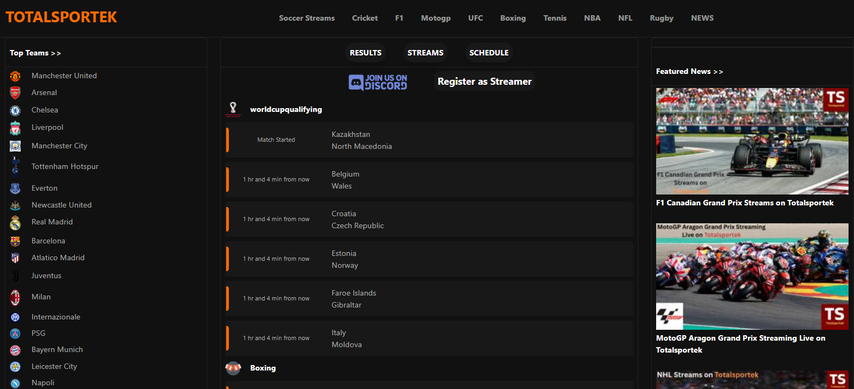Select Bayern Munich team name
The width and height of the screenshot is (854, 389).
point(57,349)
